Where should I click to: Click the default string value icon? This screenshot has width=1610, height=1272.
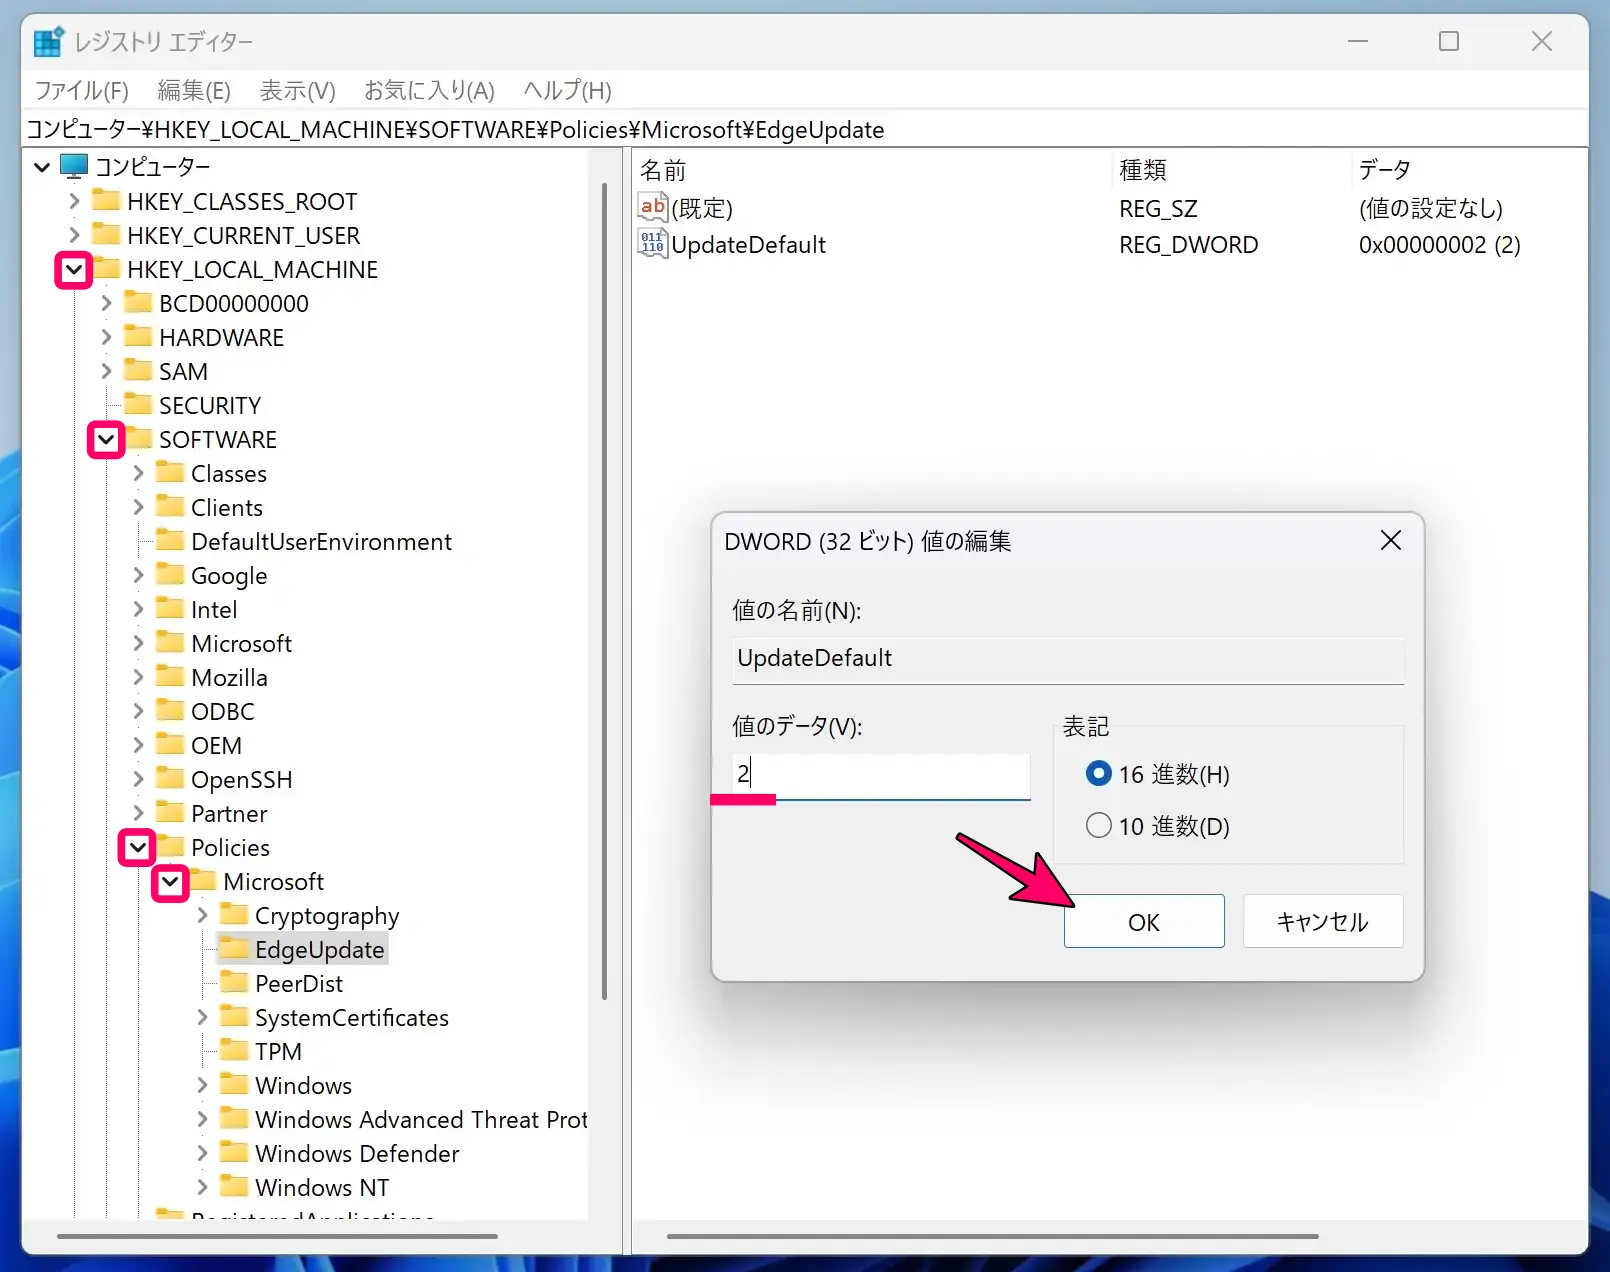tap(652, 208)
